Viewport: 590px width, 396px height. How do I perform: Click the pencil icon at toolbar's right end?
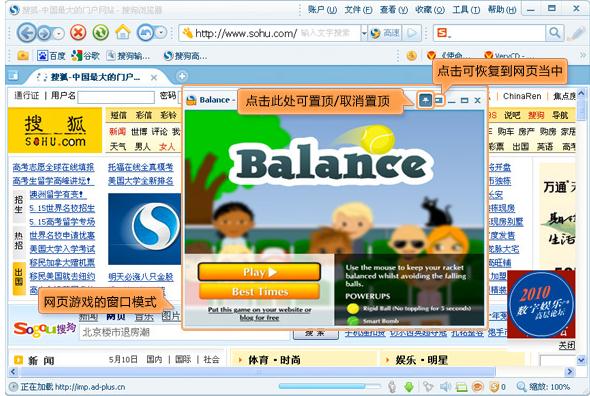point(576,33)
